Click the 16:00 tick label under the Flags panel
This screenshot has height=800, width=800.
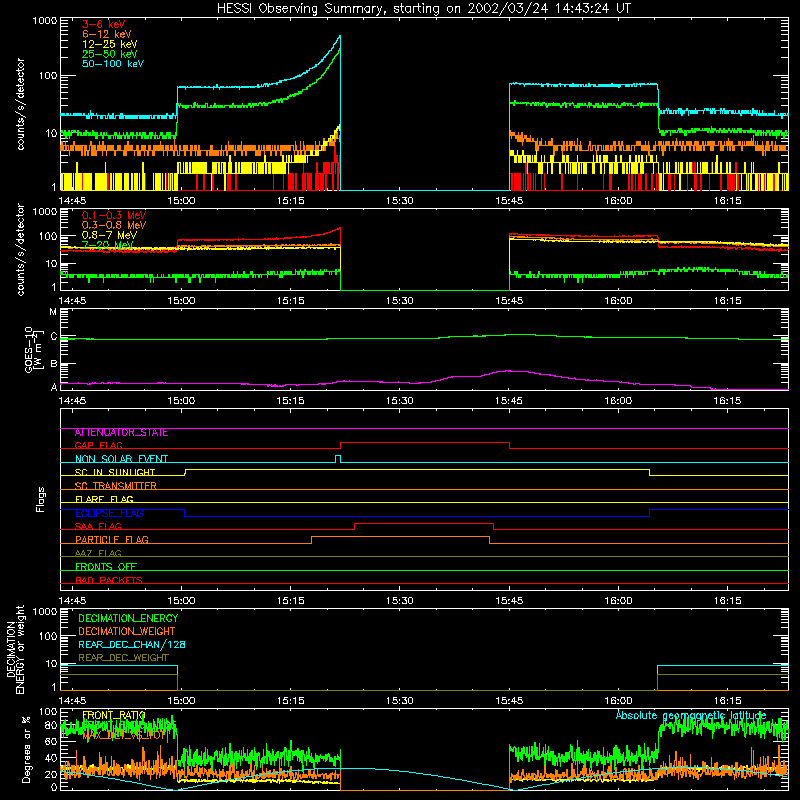click(618, 601)
